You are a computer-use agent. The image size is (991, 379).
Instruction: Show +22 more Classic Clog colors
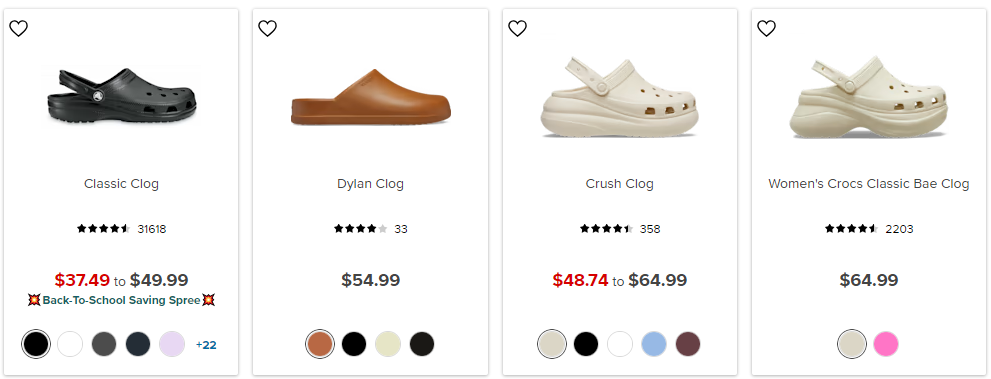tap(206, 345)
